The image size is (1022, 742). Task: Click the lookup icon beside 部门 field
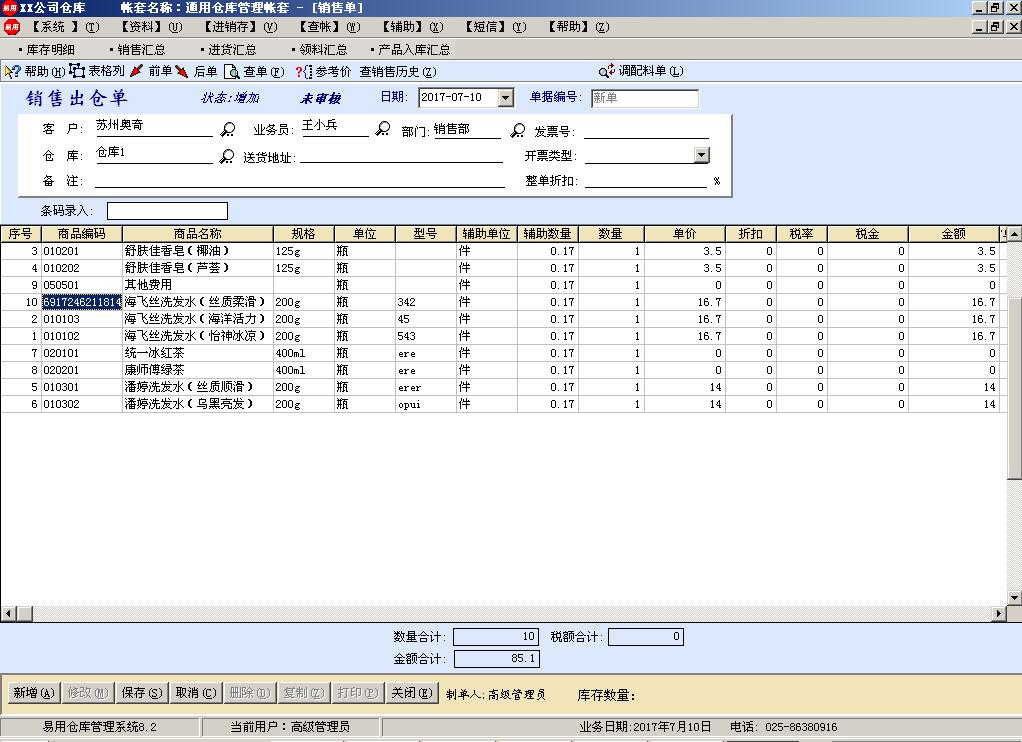click(x=518, y=130)
